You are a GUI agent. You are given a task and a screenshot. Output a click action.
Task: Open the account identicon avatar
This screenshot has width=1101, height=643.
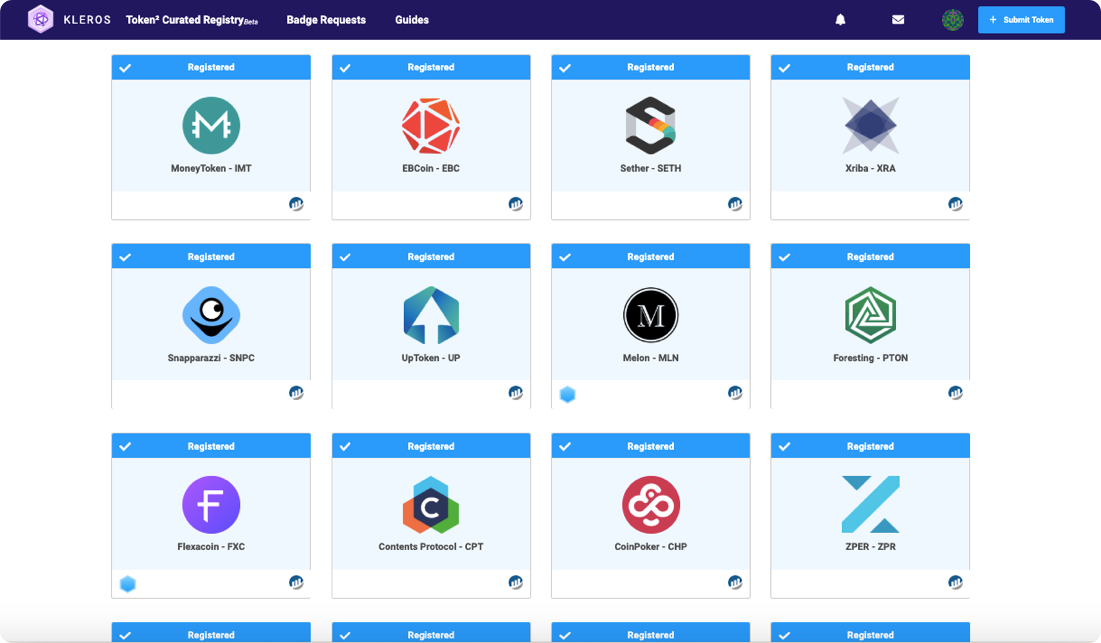(x=952, y=20)
